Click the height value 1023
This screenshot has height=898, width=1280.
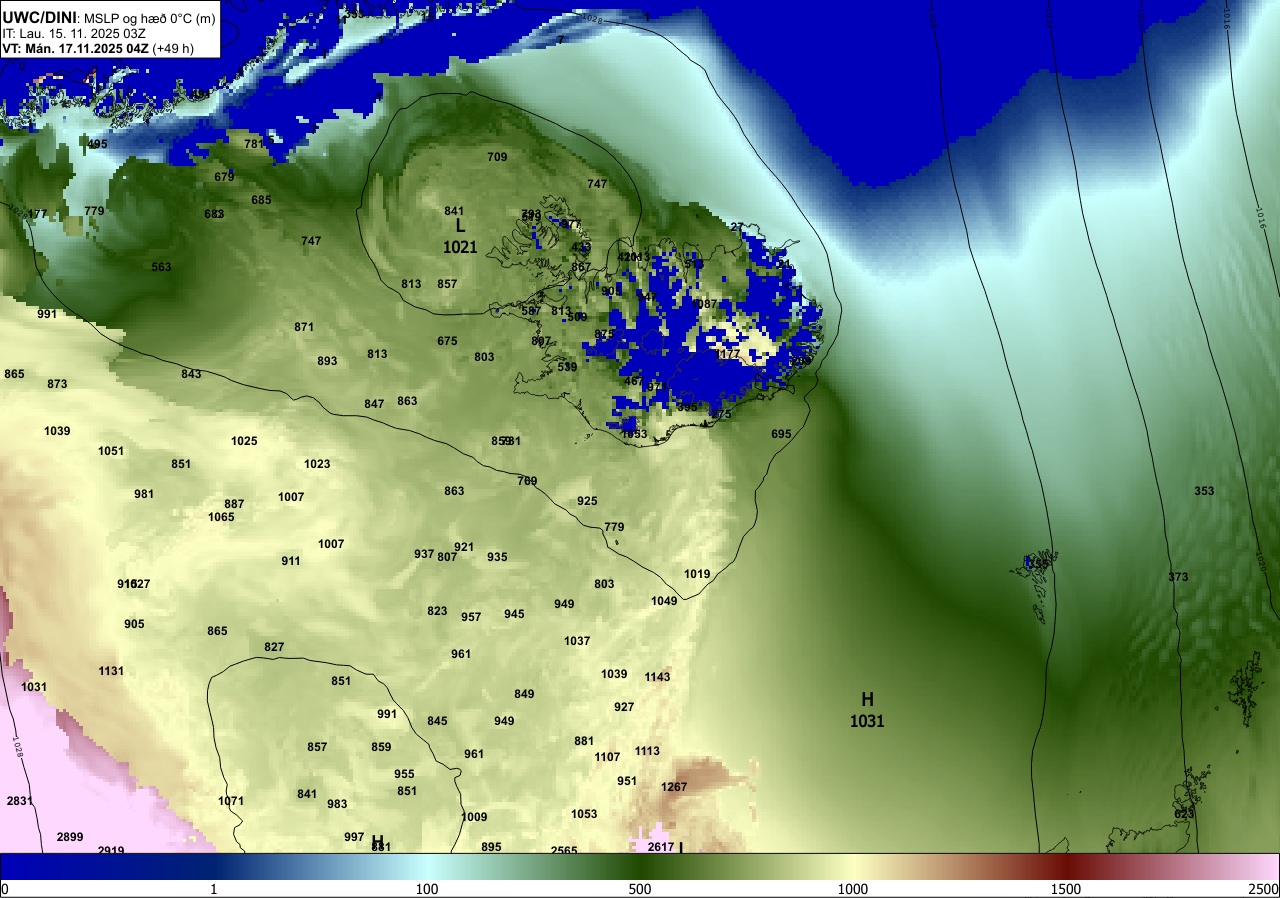(x=317, y=464)
